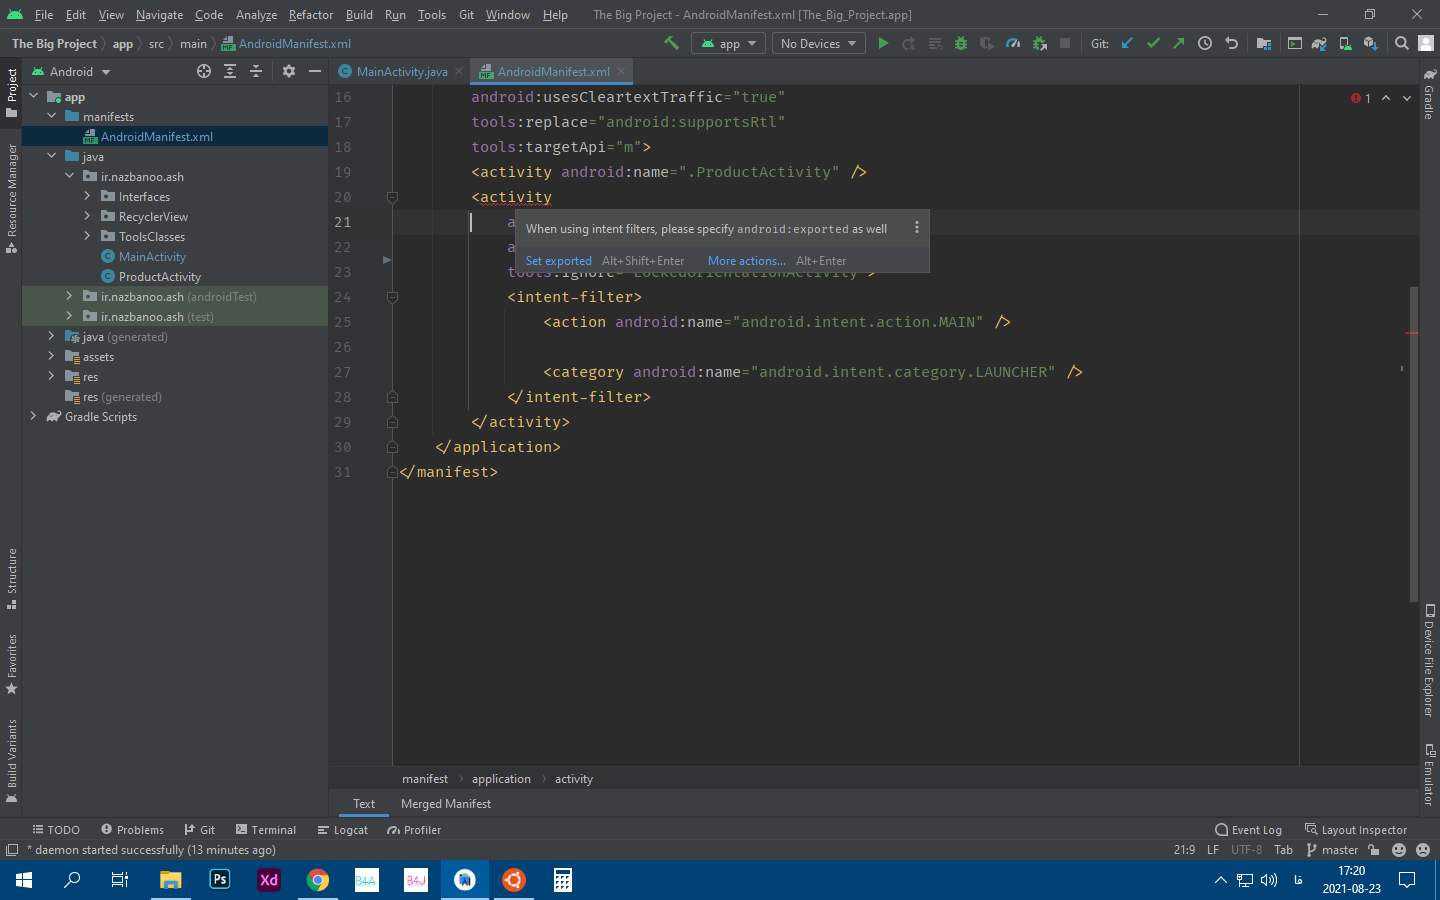The width and height of the screenshot is (1440, 900).
Task: Open the app run configuration dropdown
Action: point(728,43)
